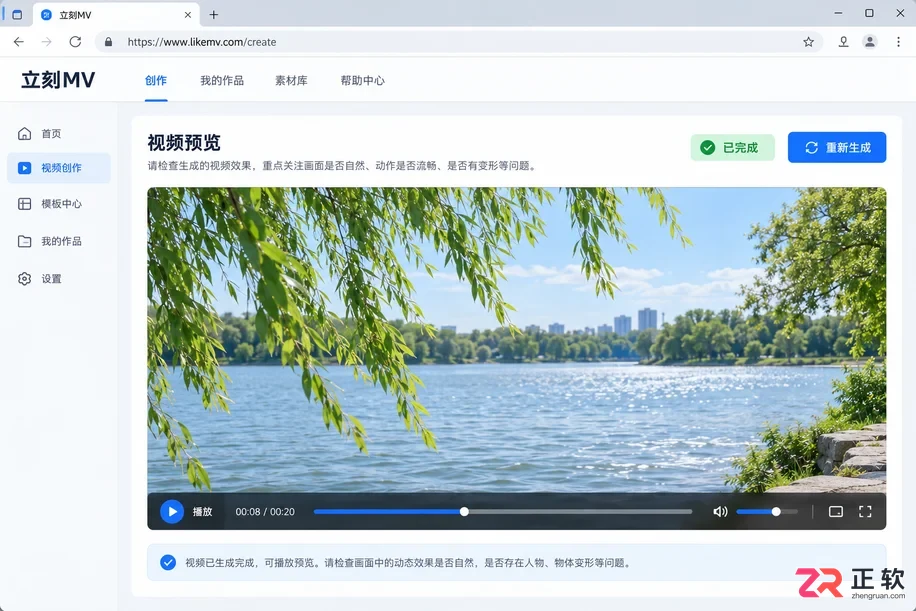This screenshot has height=611, width=916.
Task: Click the blue checkmark in the notice
Action: (x=168, y=563)
